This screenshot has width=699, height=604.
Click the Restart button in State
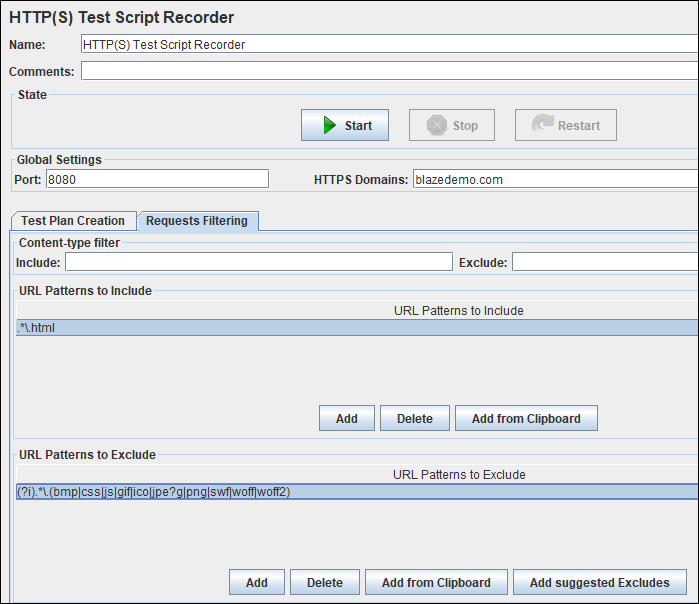pyautogui.click(x=566, y=125)
